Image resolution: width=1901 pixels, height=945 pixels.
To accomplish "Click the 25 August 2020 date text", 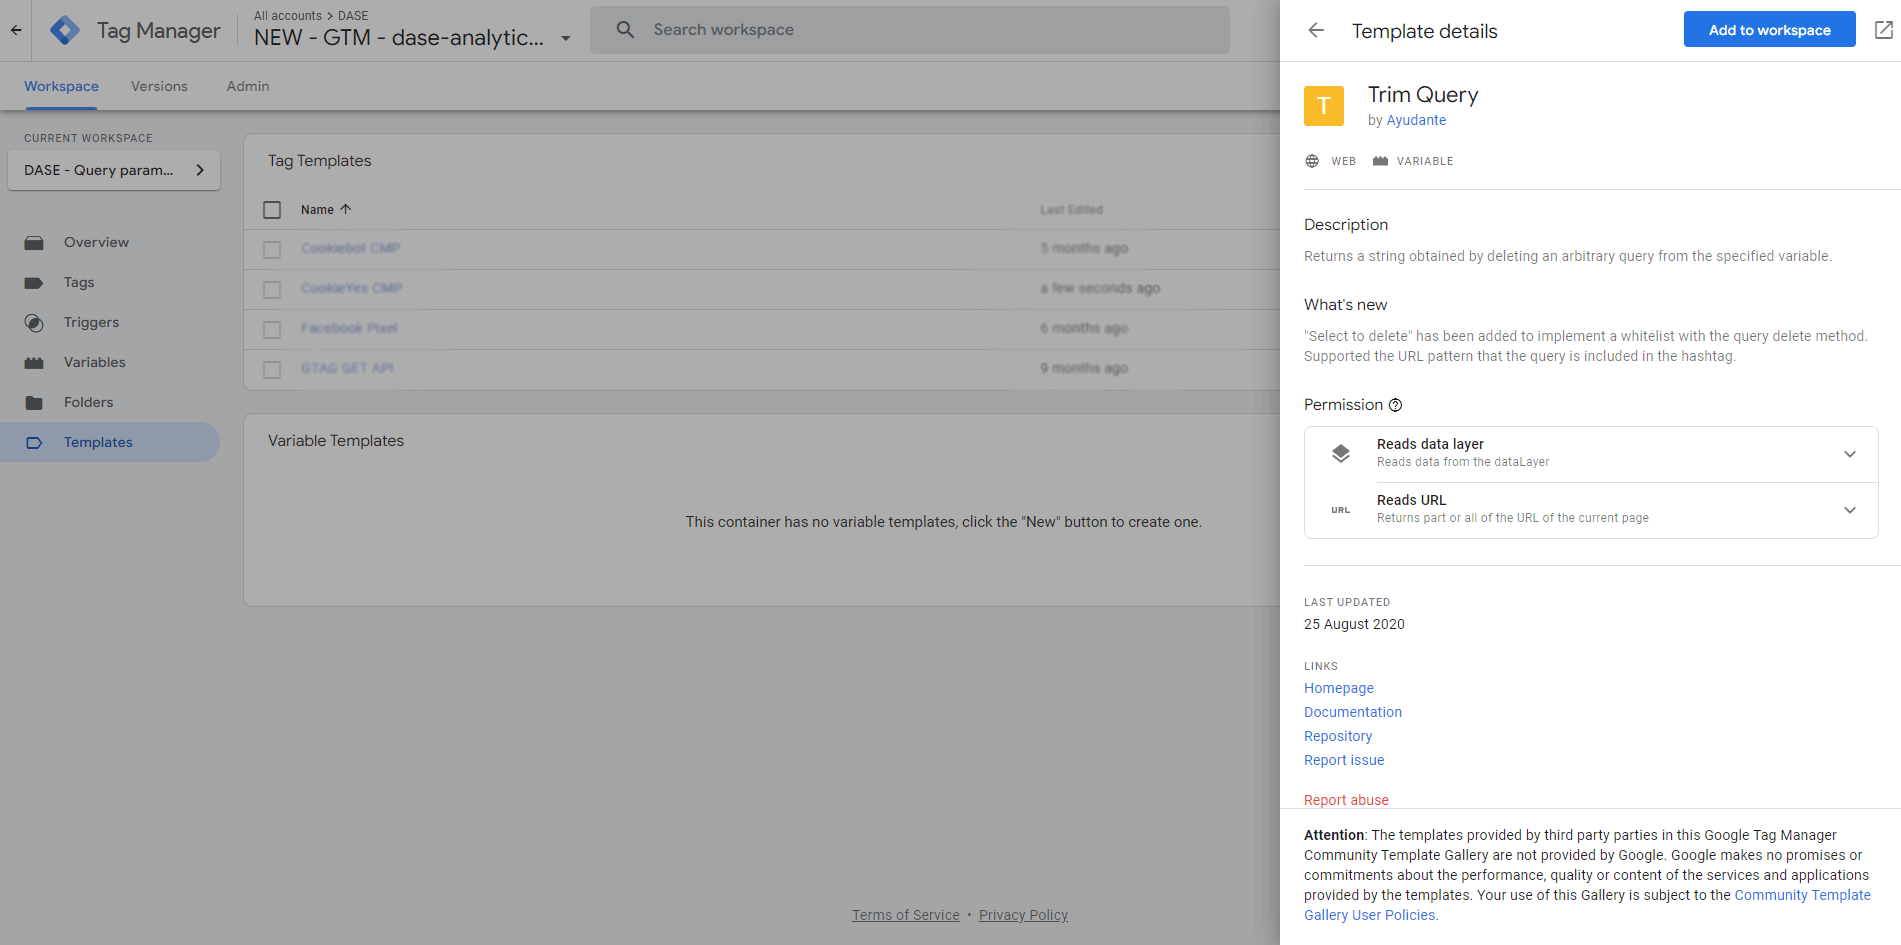I will [1354, 624].
